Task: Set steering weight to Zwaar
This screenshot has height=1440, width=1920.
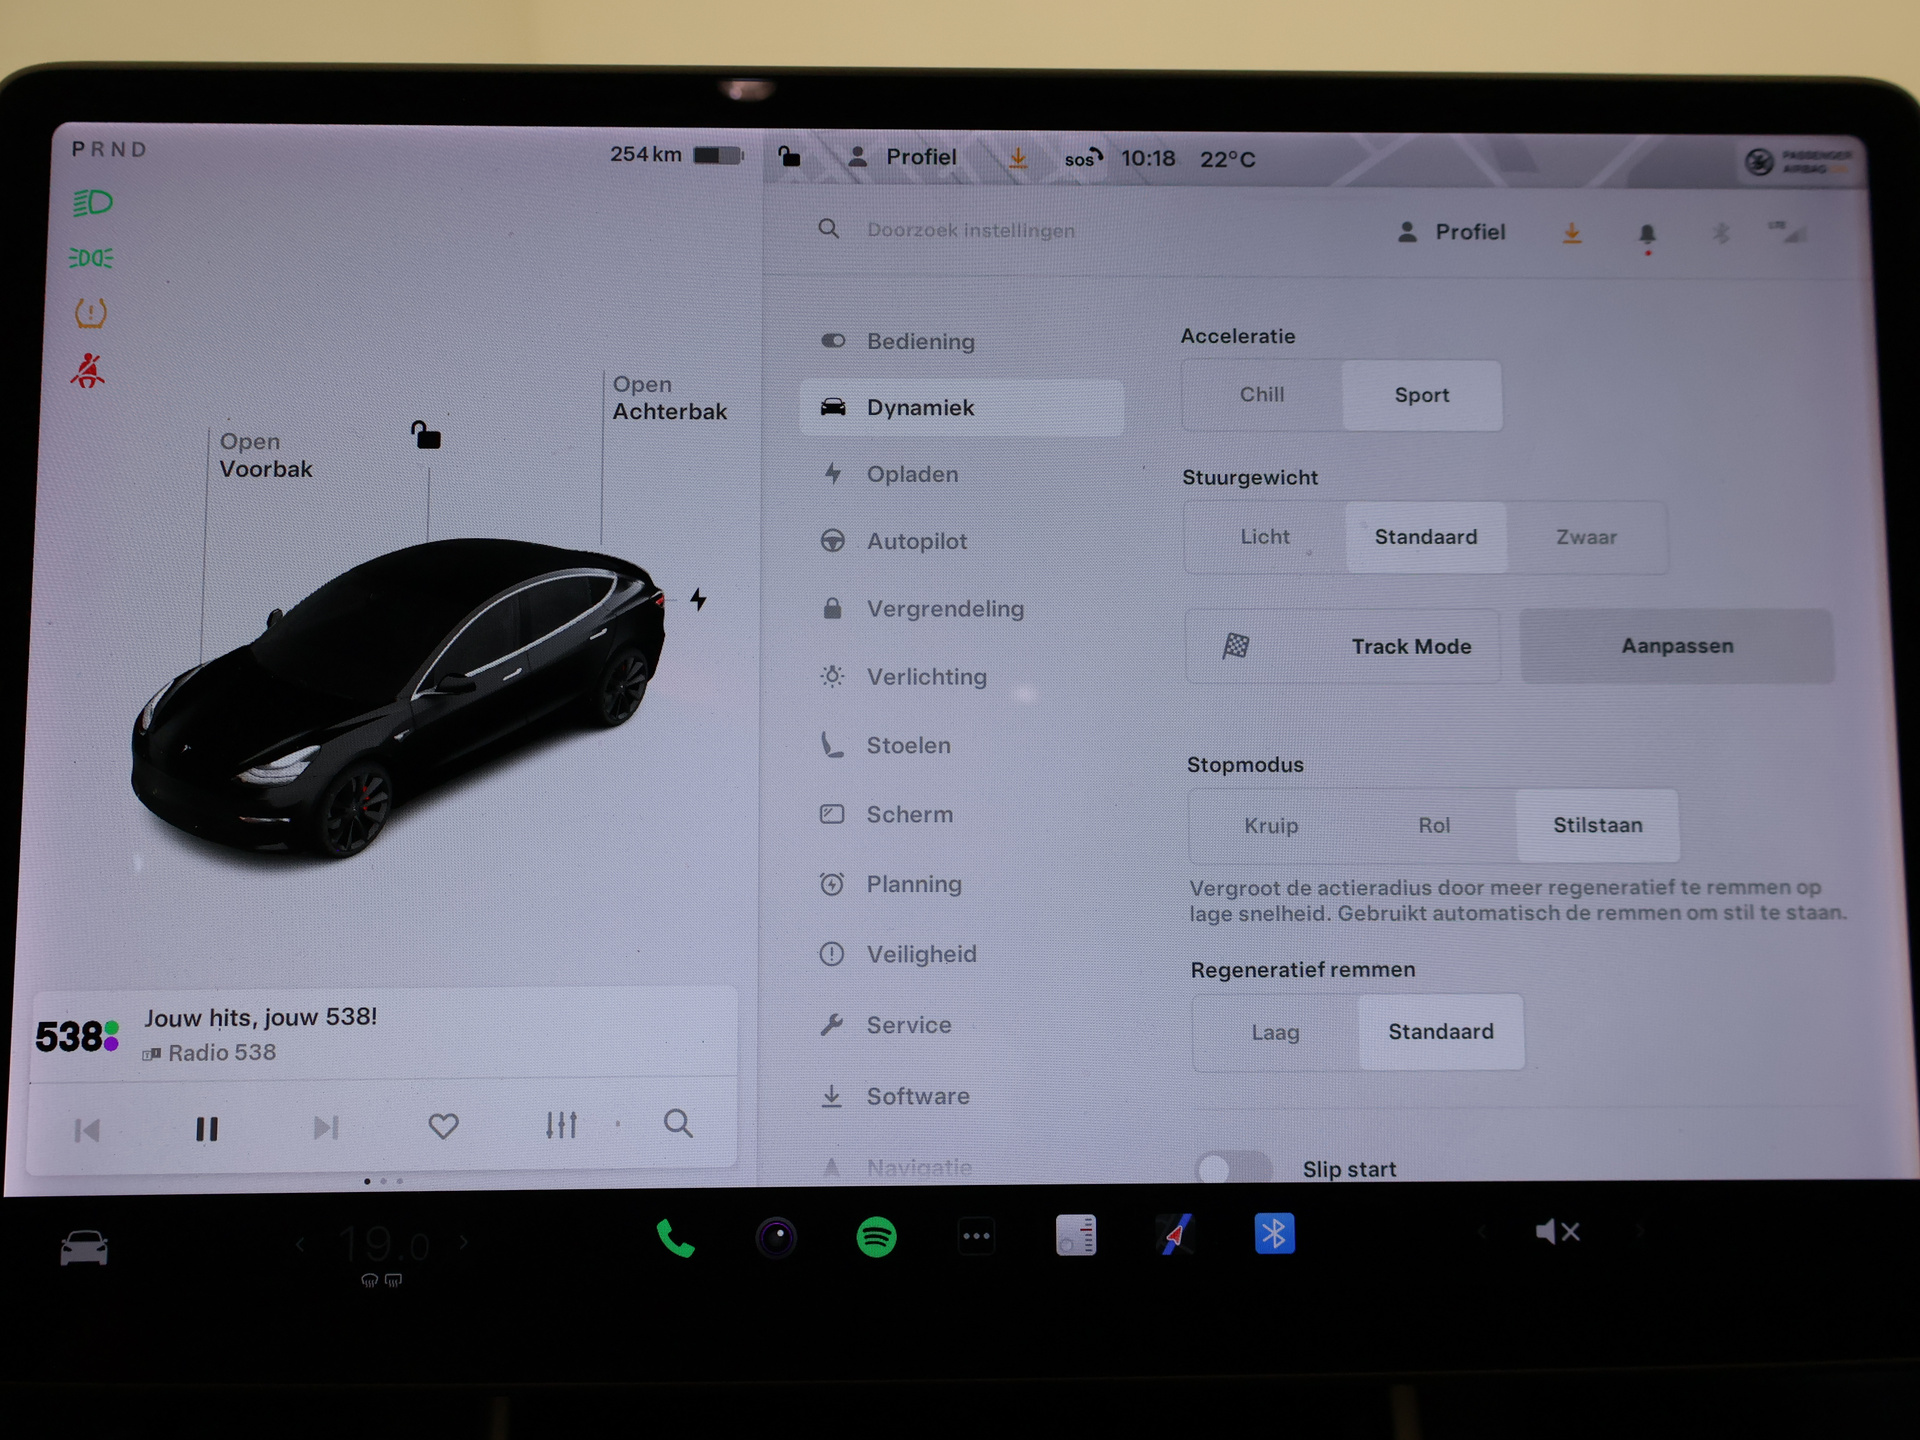Action: 1586,537
